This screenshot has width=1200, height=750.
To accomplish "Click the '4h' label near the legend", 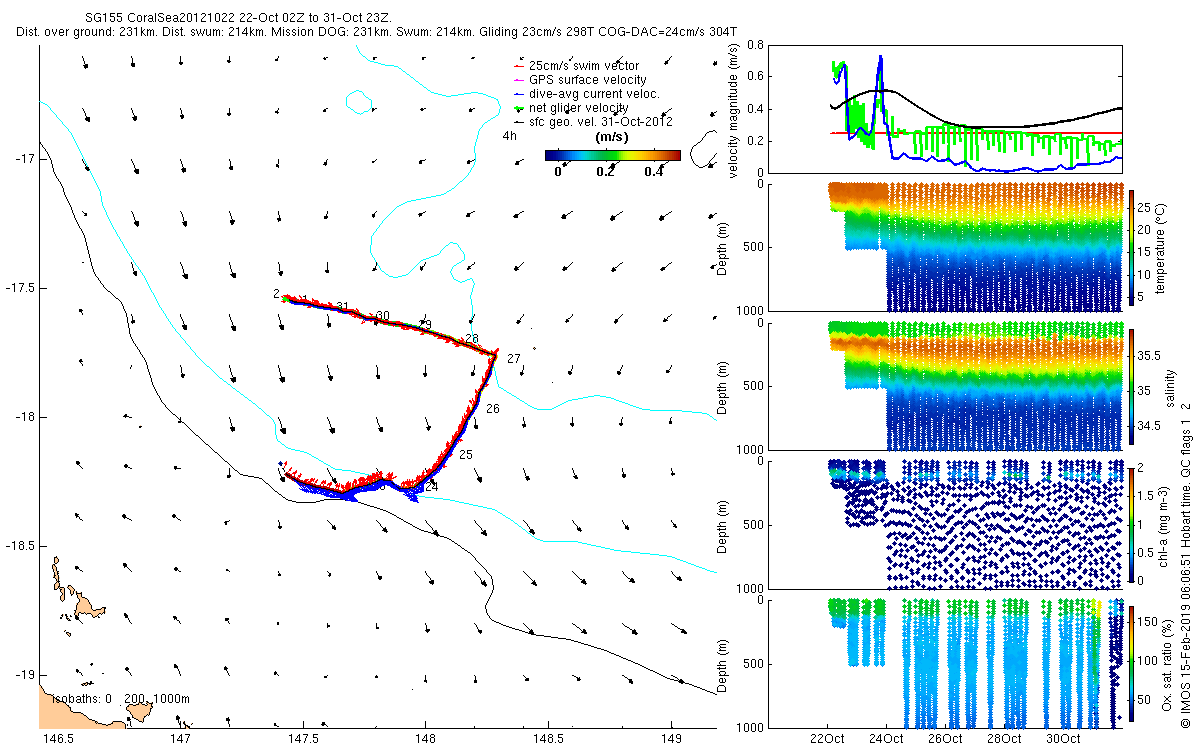I will click(x=509, y=137).
